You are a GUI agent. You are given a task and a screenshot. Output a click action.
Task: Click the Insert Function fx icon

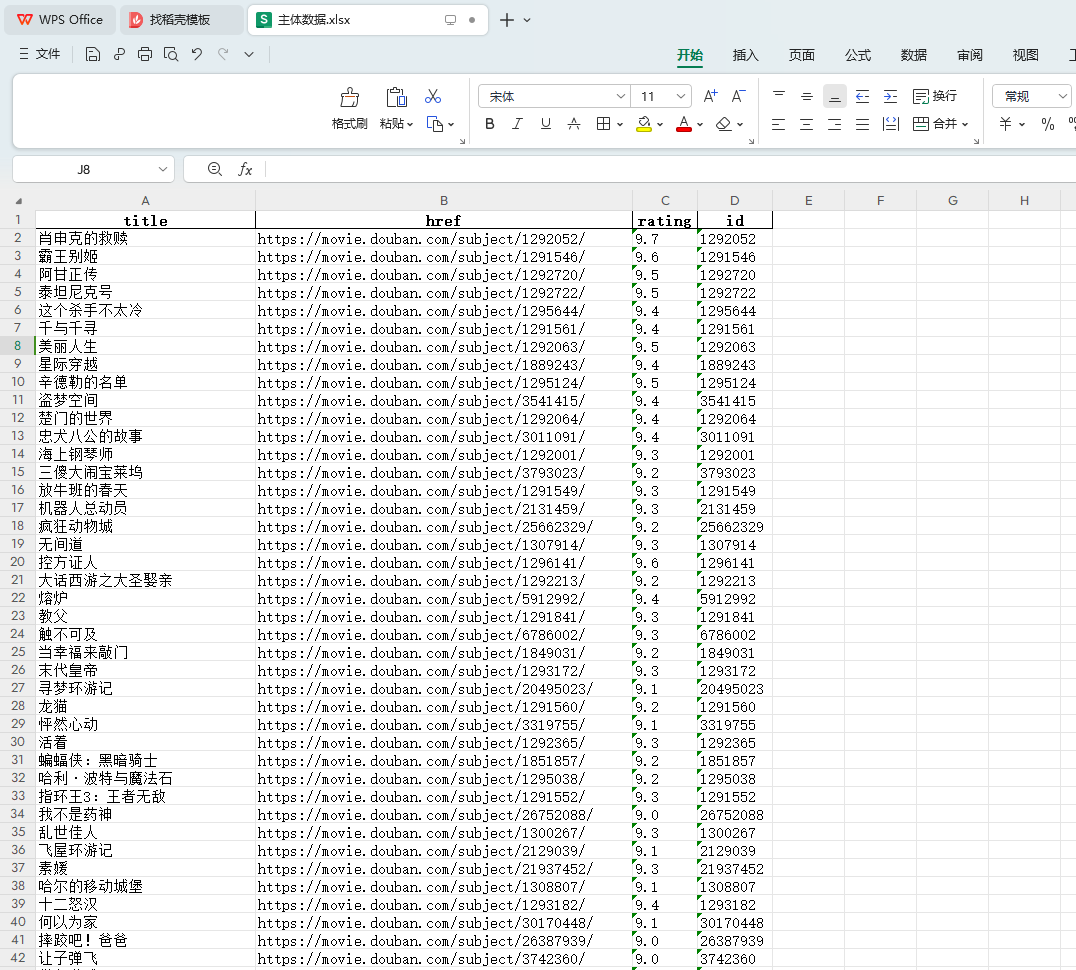point(245,169)
